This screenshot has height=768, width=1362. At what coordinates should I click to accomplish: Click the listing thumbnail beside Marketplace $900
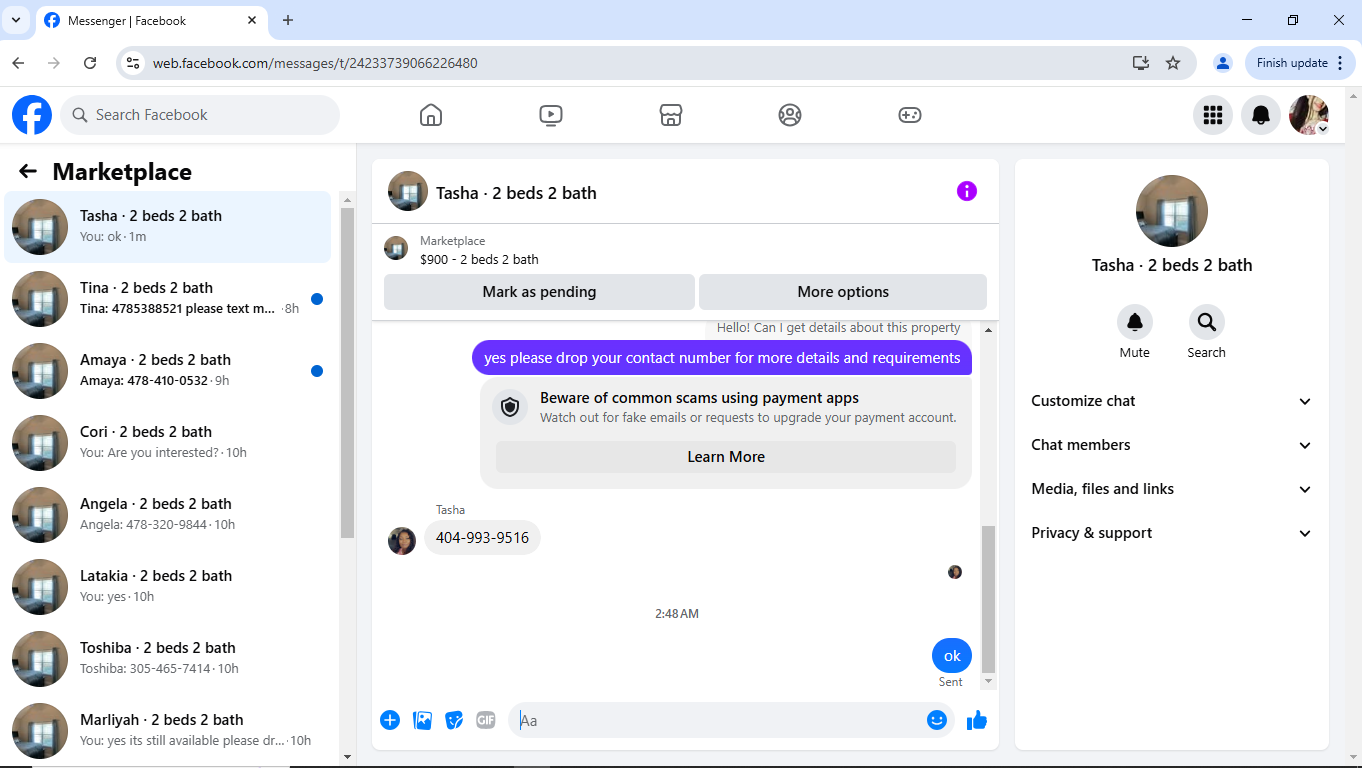tap(396, 249)
